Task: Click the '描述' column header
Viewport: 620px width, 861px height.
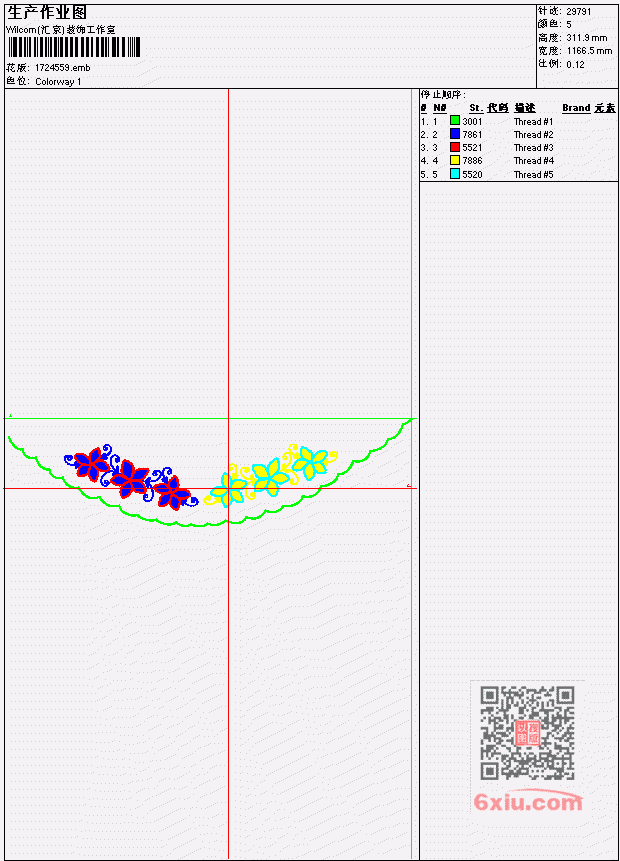Action: pyautogui.click(x=525, y=108)
